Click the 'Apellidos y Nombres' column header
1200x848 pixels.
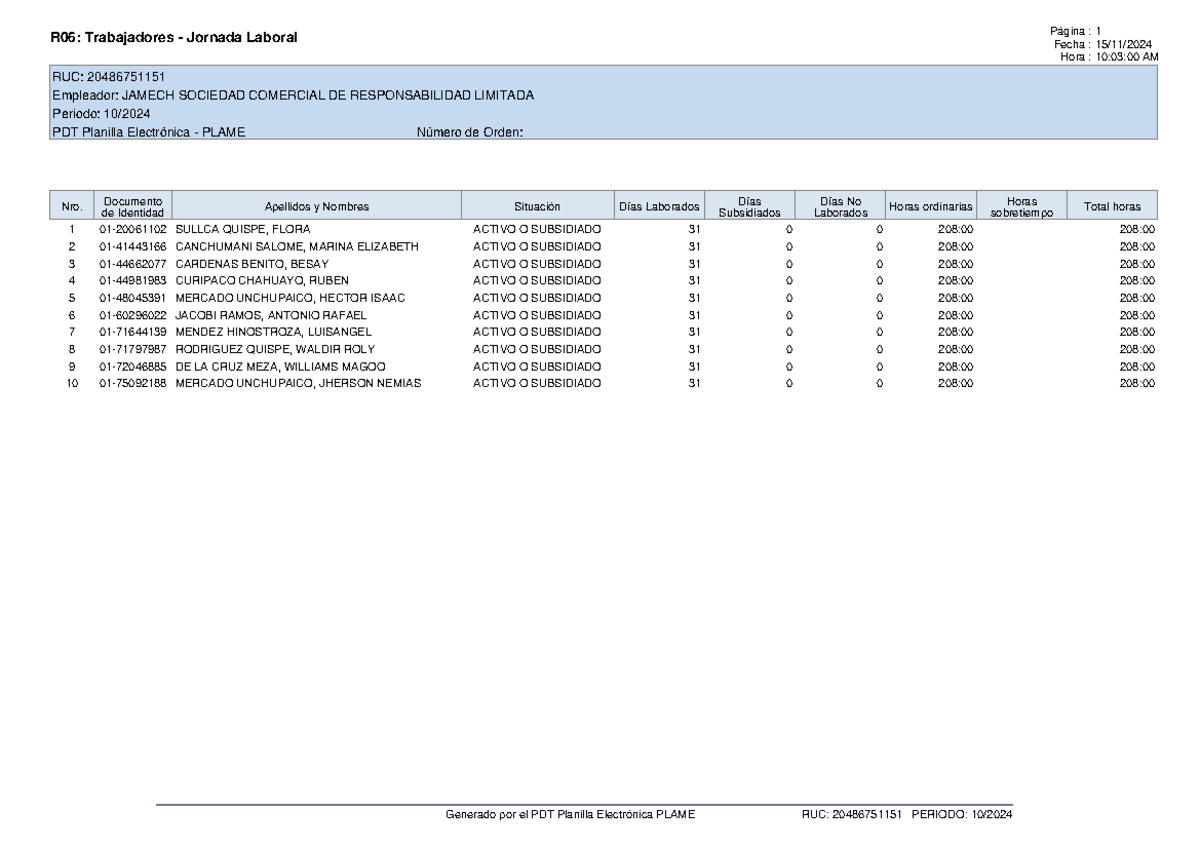point(316,207)
